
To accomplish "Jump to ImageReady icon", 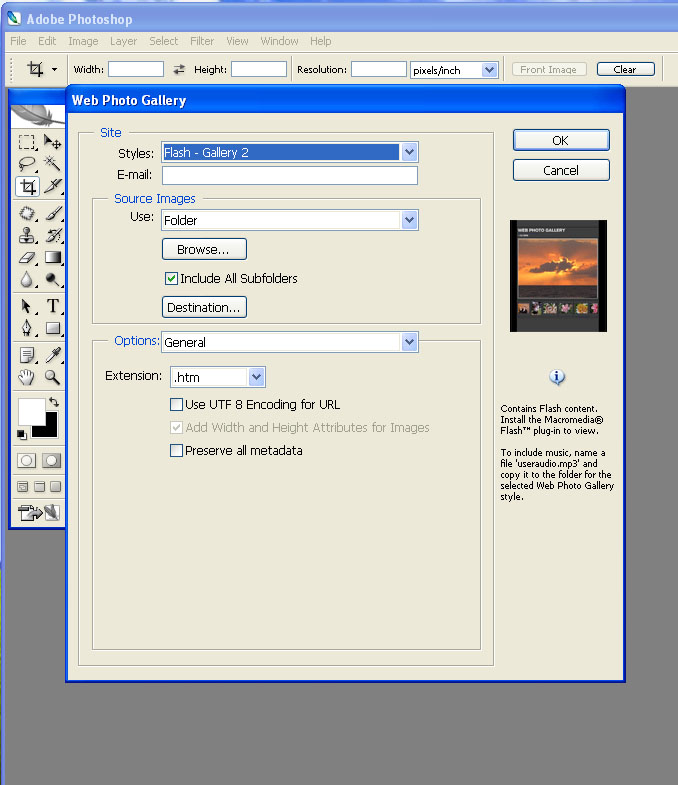I will click(x=39, y=512).
